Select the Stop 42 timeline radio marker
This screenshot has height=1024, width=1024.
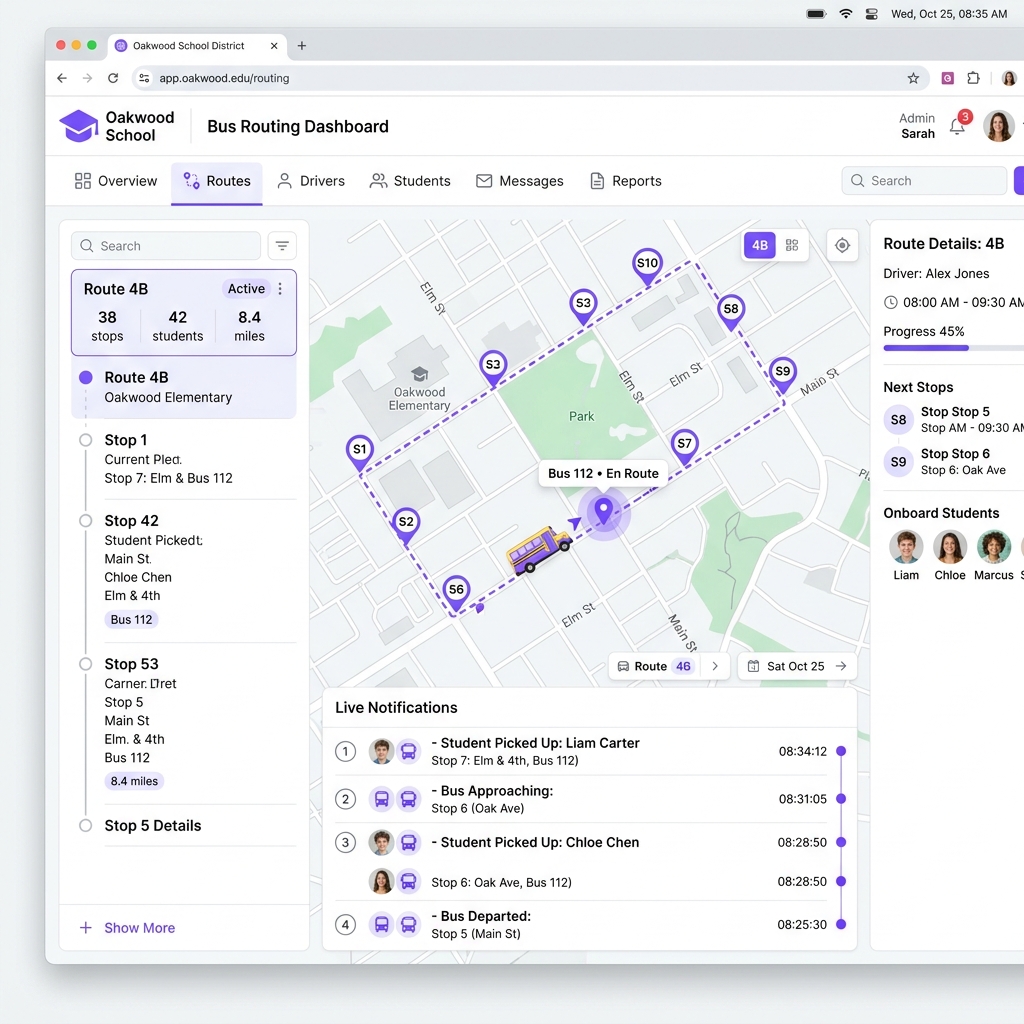86,520
